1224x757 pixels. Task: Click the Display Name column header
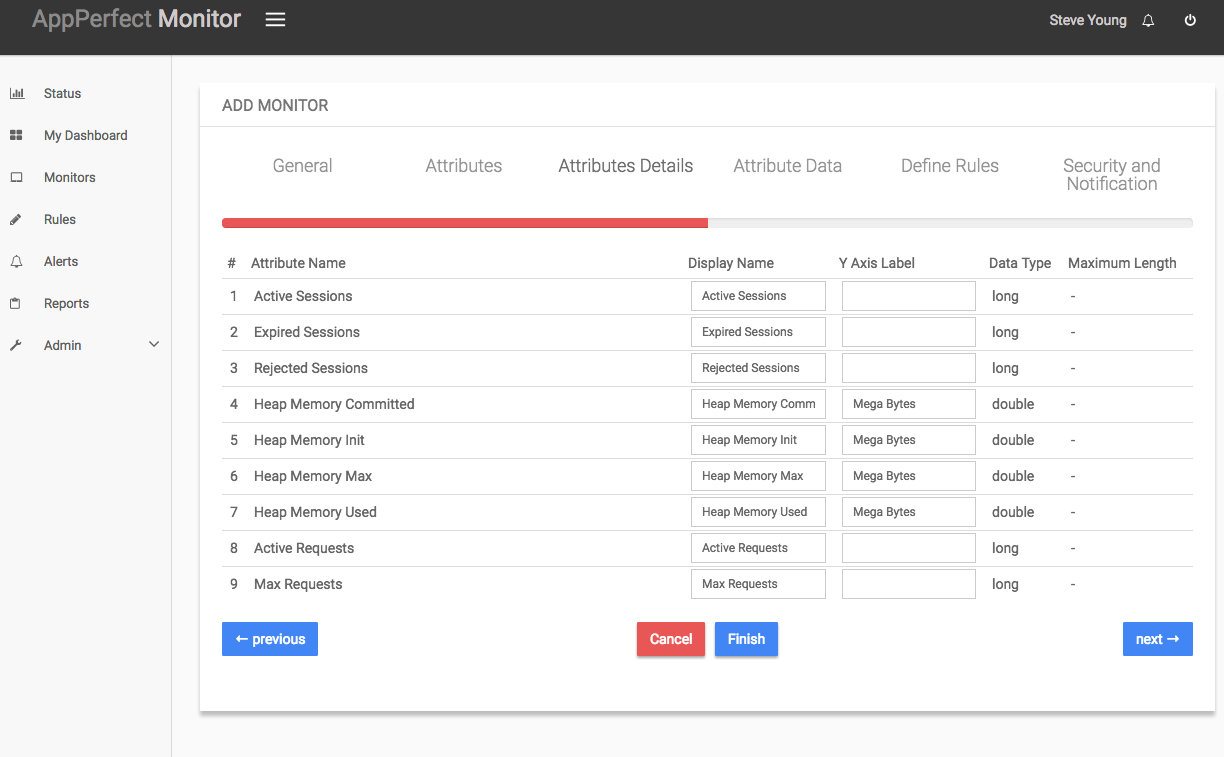pyautogui.click(x=731, y=263)
